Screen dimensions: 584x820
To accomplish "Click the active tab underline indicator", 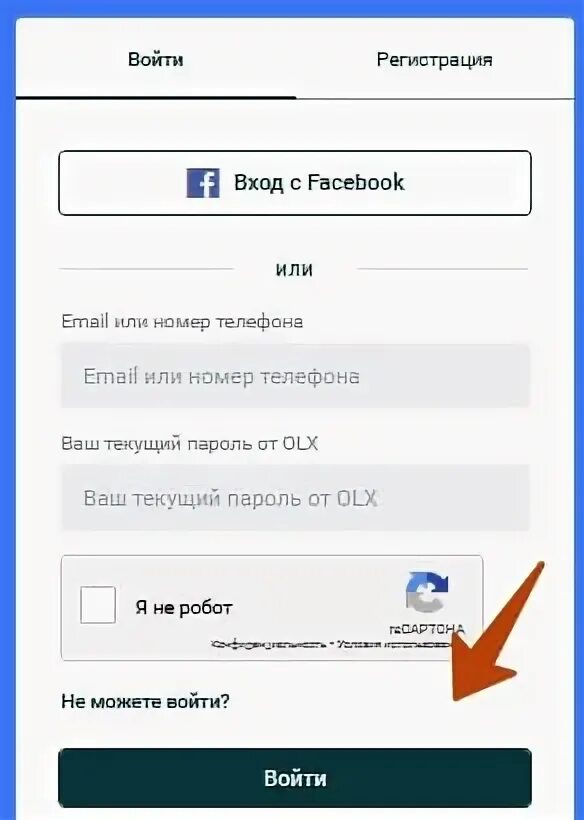I will pyautogui.click(x=156, y=97).
